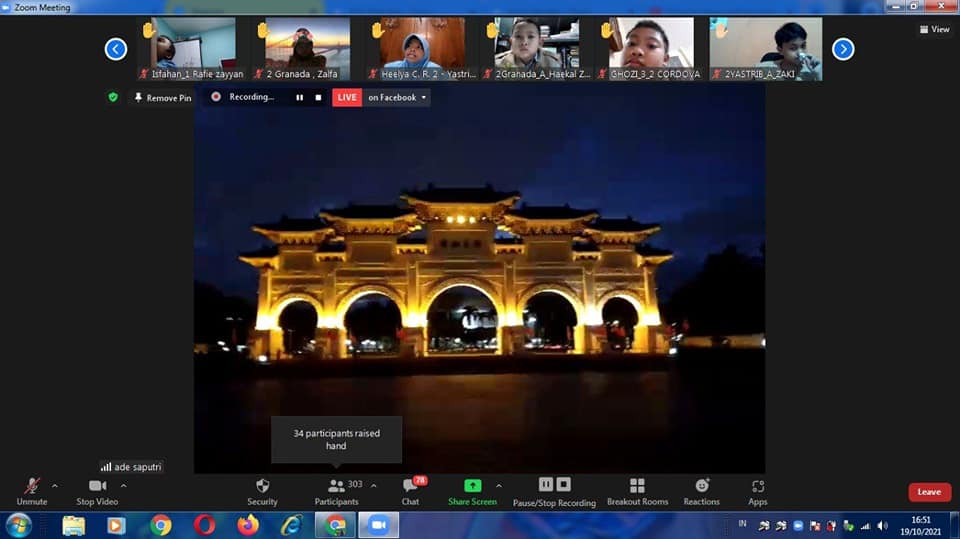Click network signal icon in system tray
960x539 pixels.
pos(865,526)
